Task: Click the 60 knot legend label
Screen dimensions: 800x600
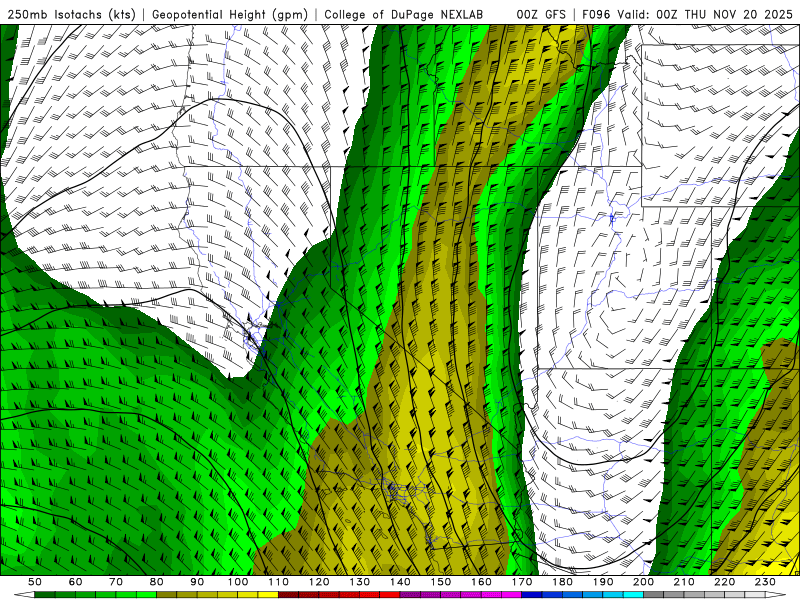Action: click(75, 582)
